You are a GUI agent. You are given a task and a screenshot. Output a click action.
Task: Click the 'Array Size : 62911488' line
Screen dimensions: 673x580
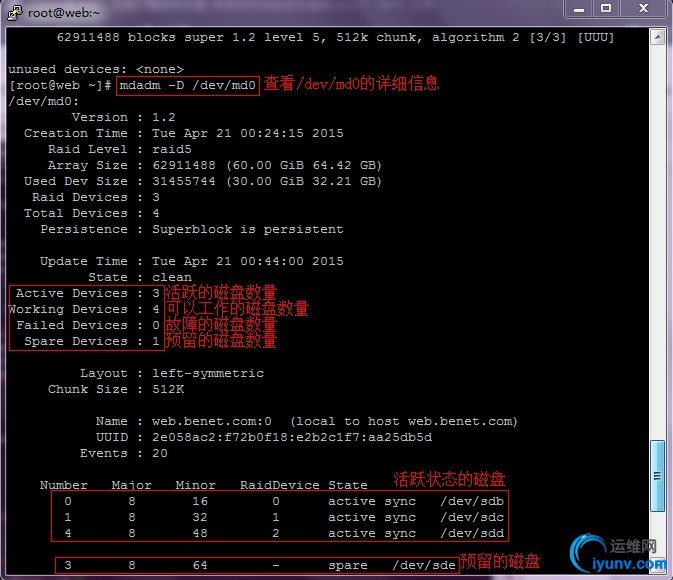215,165
